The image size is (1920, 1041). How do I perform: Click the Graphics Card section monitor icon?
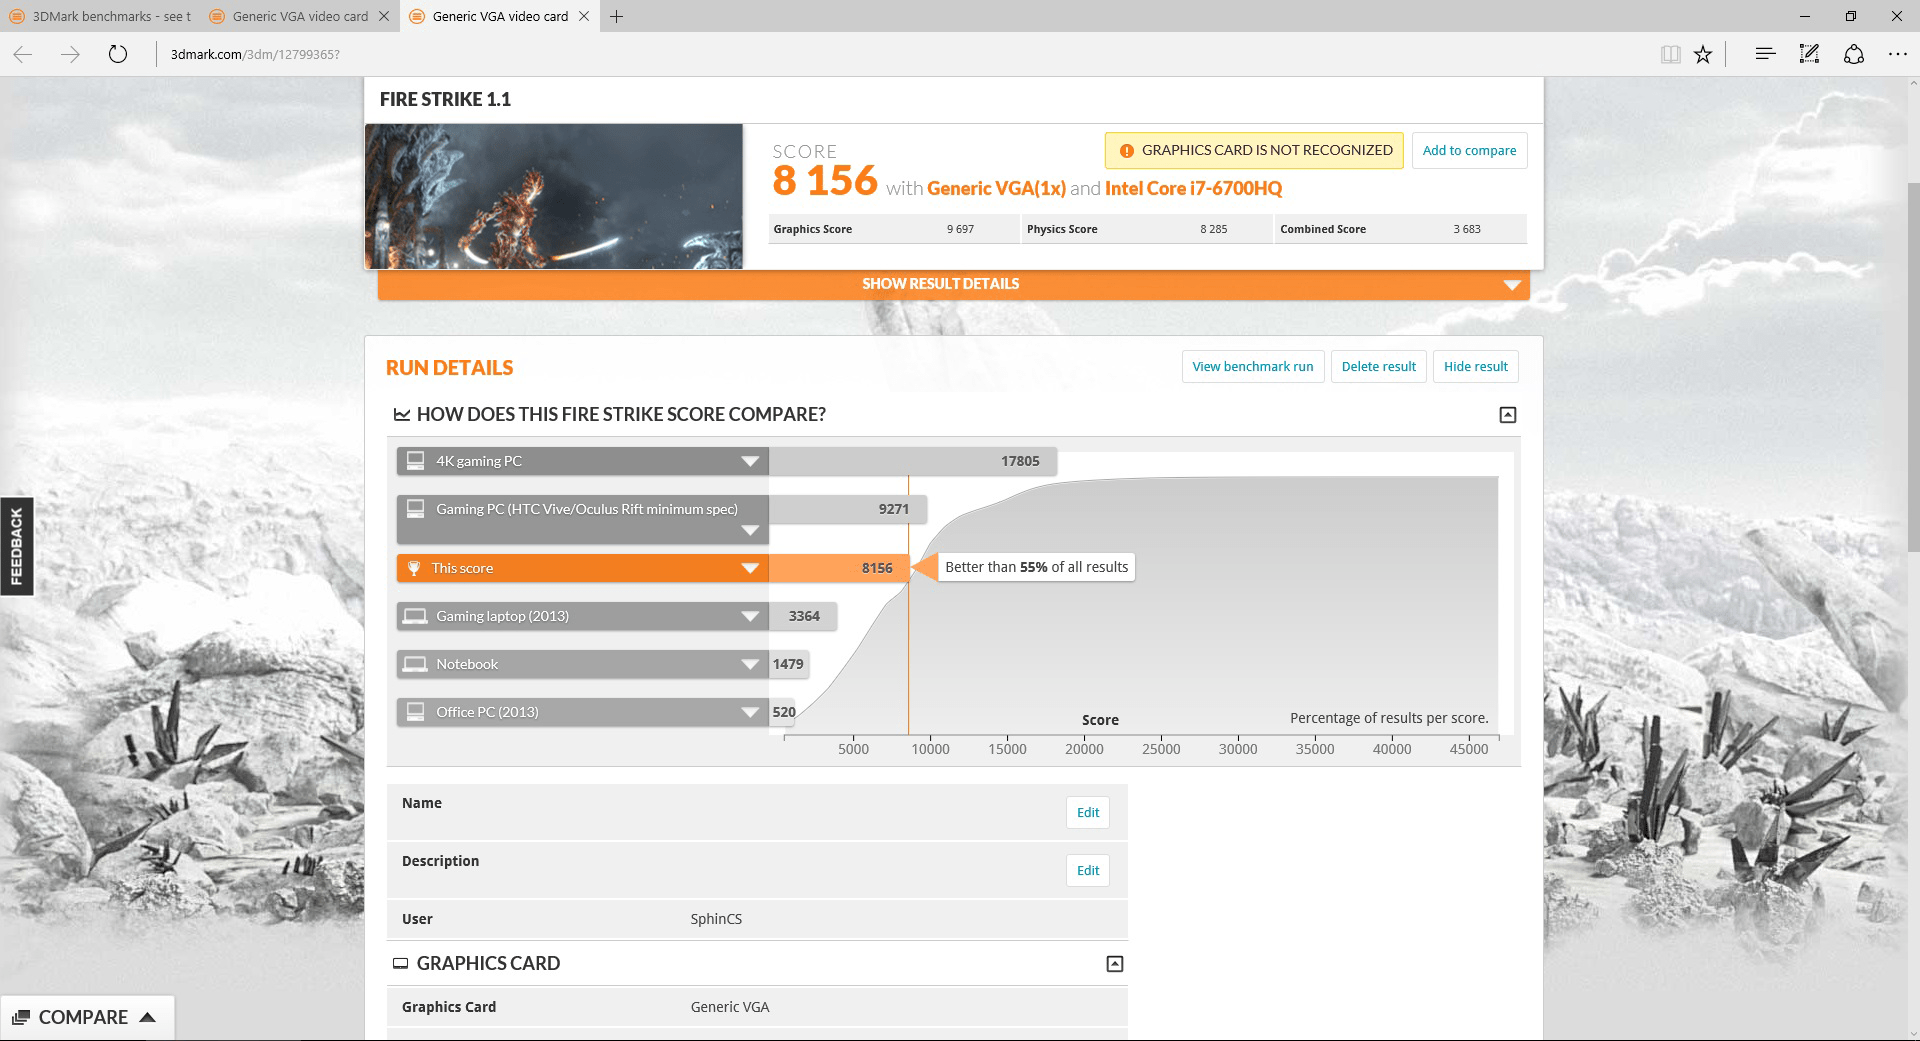tap(400, 964)
